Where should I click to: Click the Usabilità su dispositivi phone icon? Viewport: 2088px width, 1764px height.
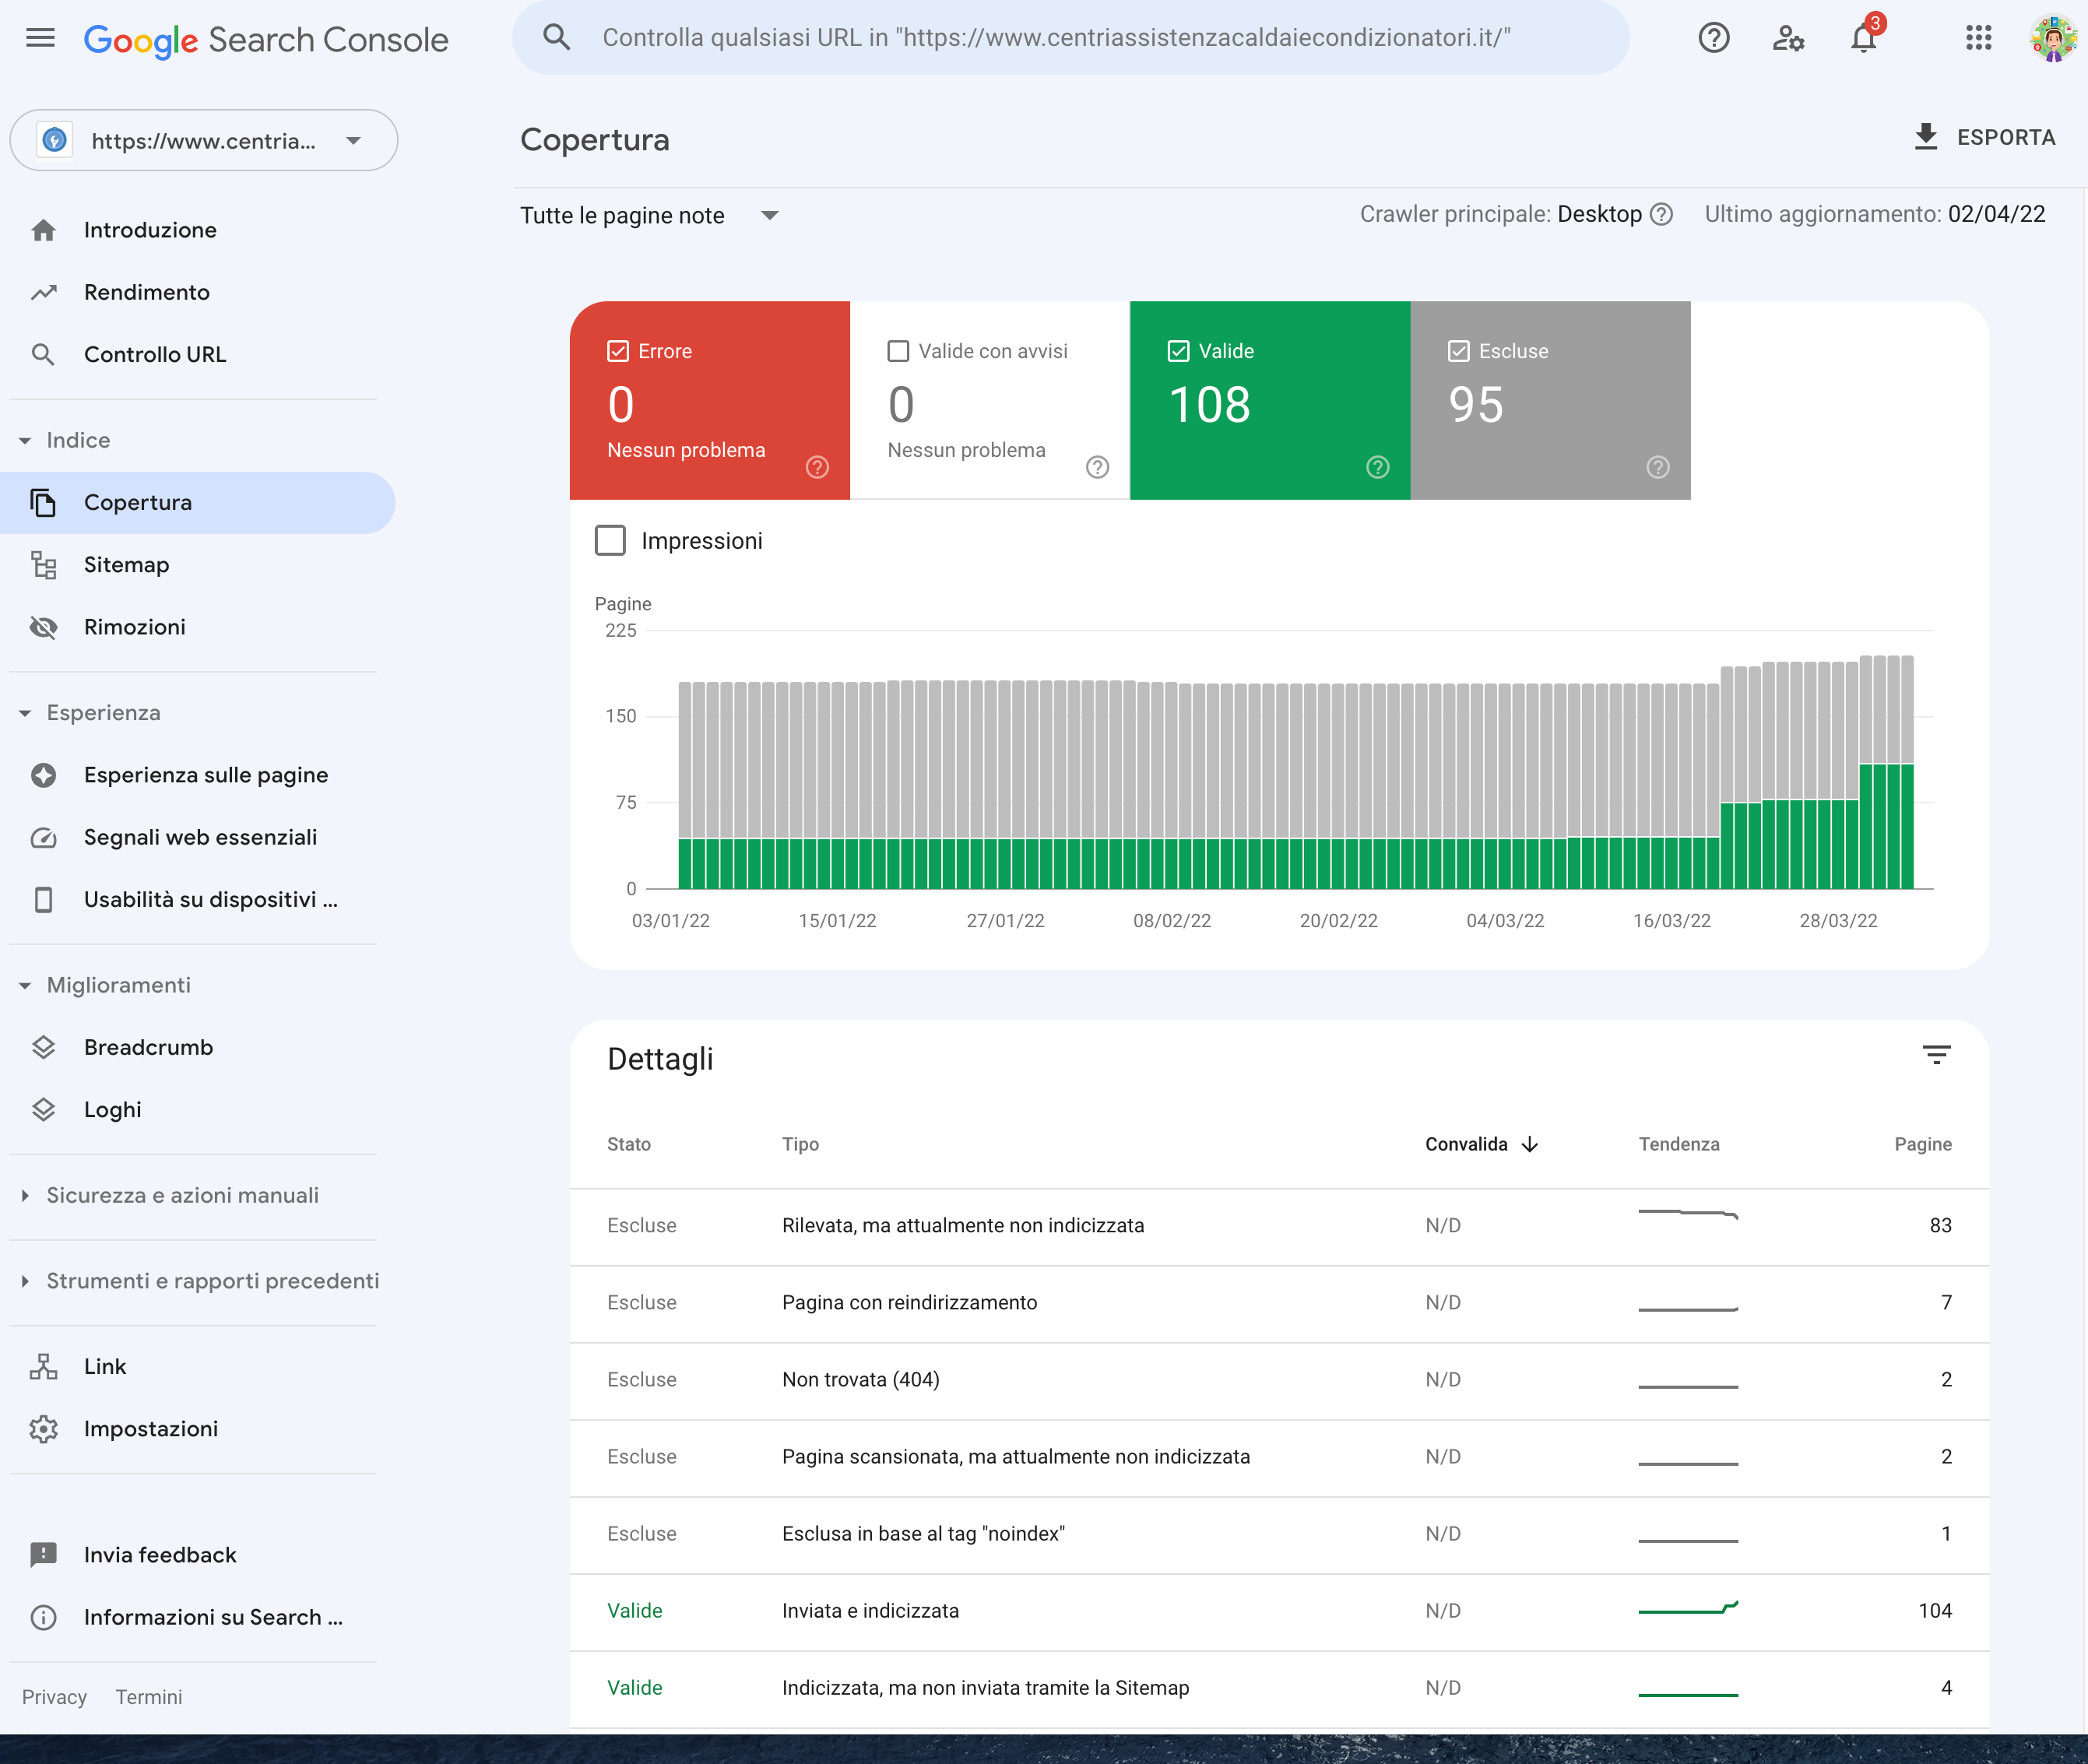43,899
